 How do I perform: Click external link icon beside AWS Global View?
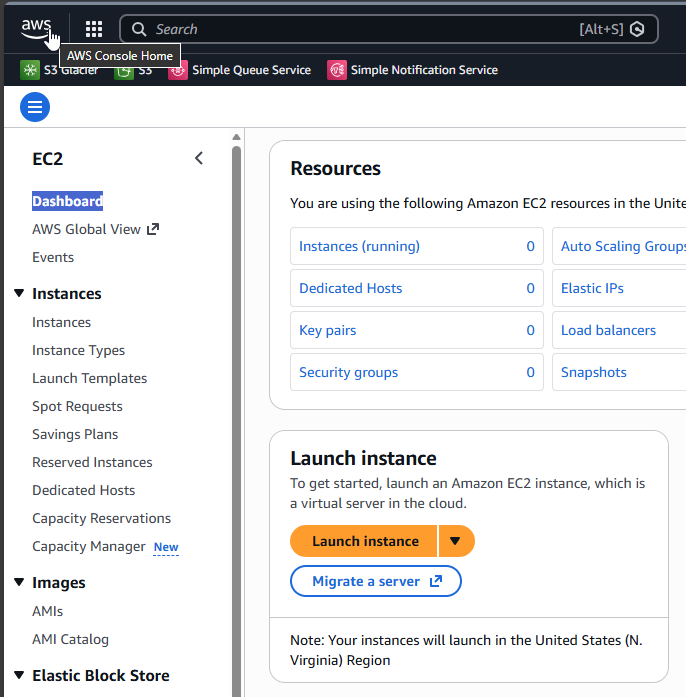(153, 229)
